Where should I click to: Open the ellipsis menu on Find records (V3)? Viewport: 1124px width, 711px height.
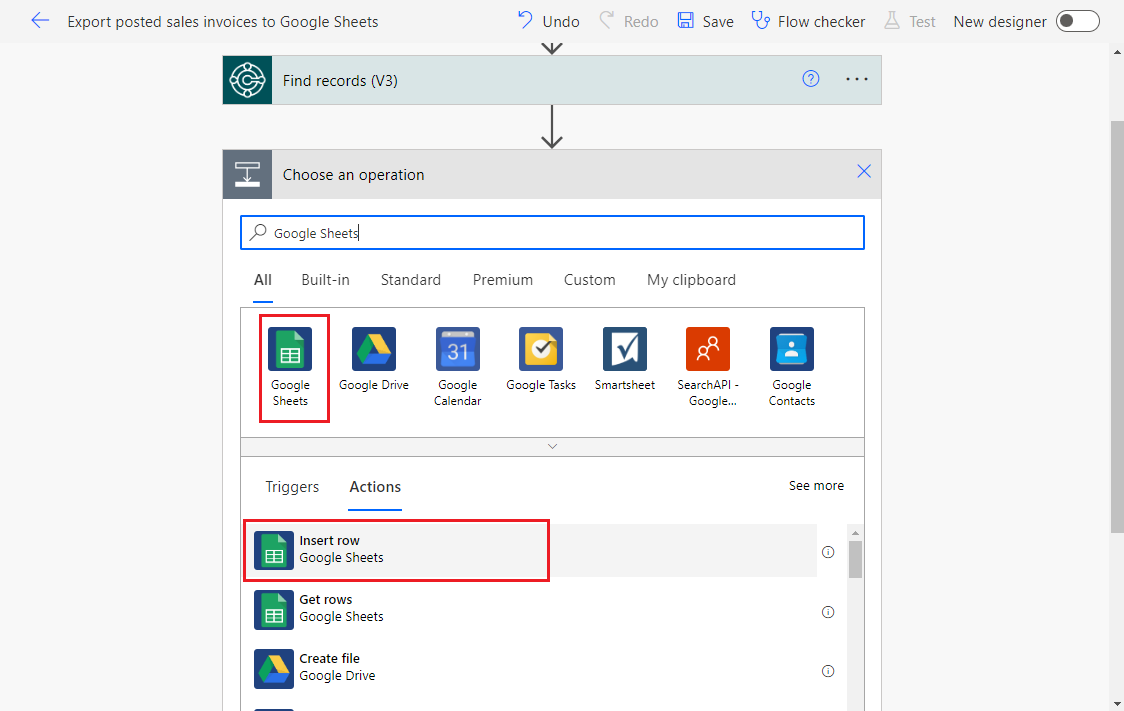(856, 79)
